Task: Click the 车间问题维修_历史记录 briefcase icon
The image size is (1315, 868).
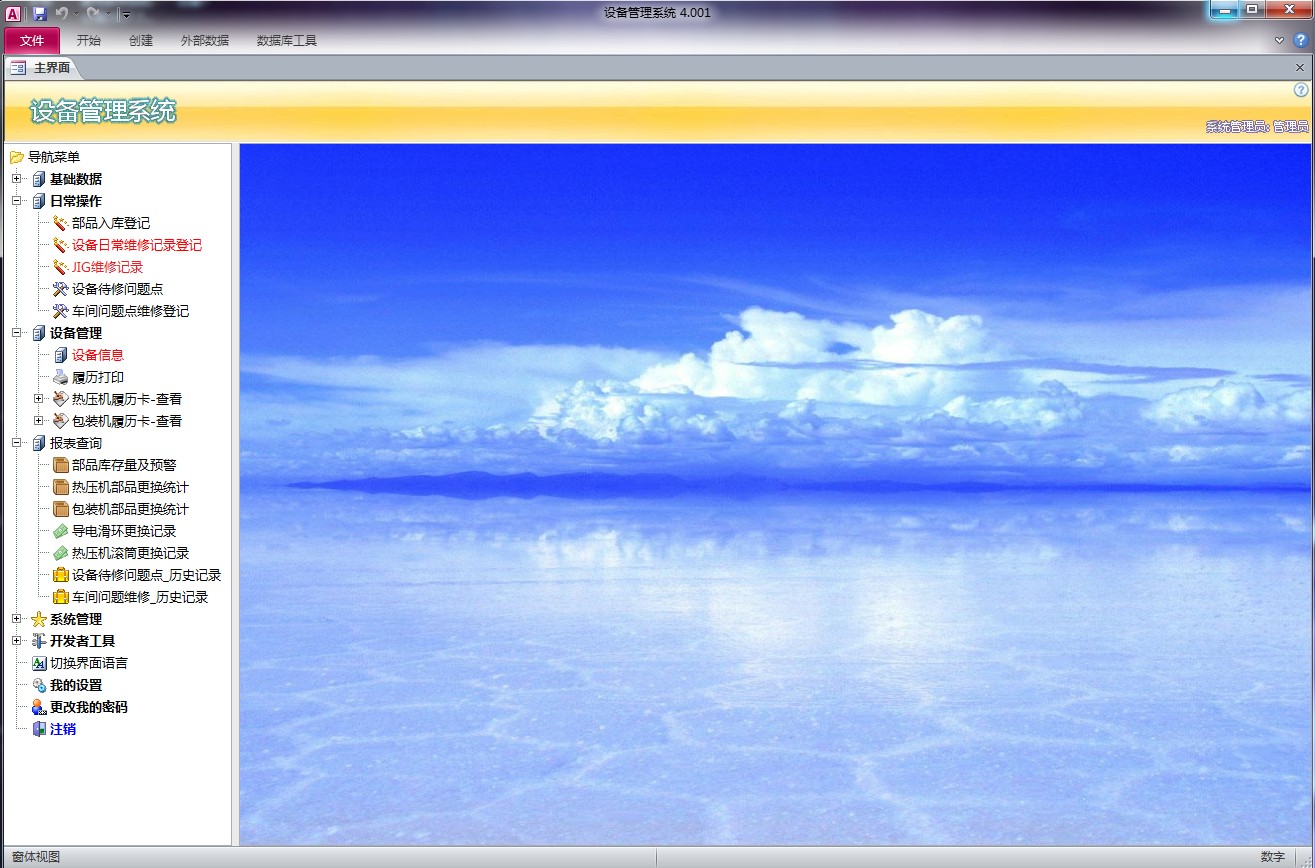Action: (x=61, y=597)
